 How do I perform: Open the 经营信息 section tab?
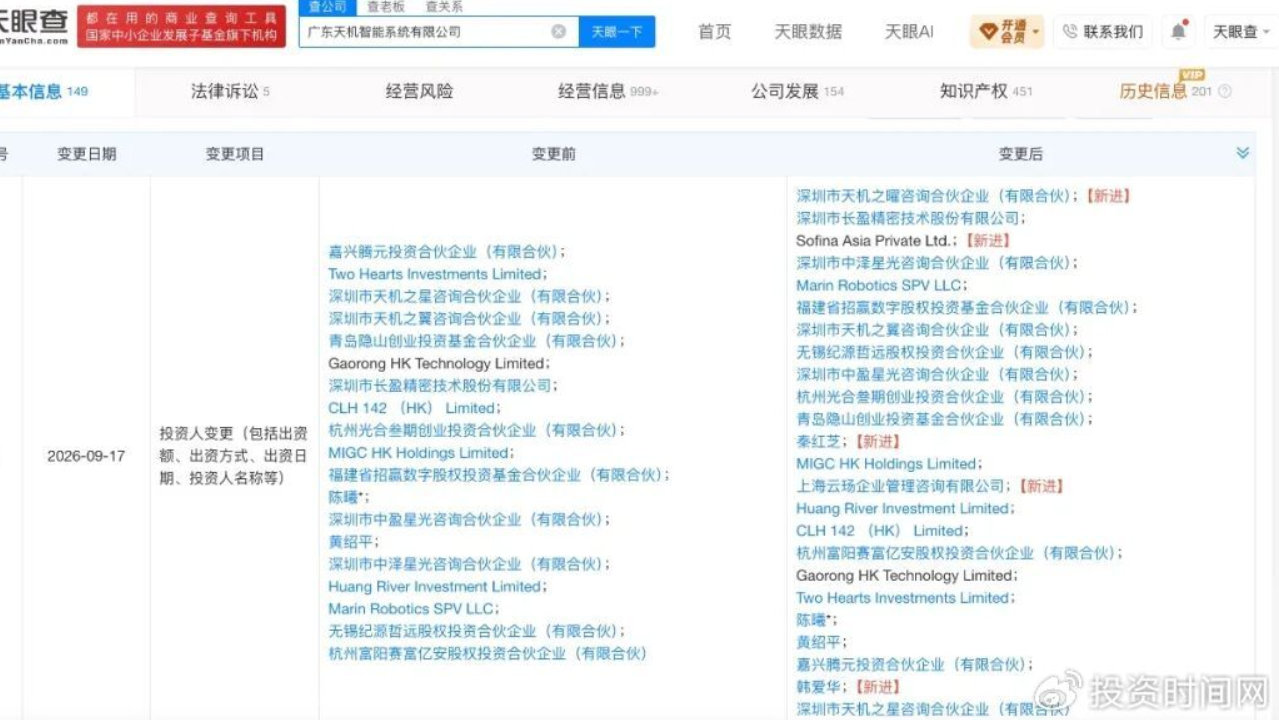(x=608, y=91)
